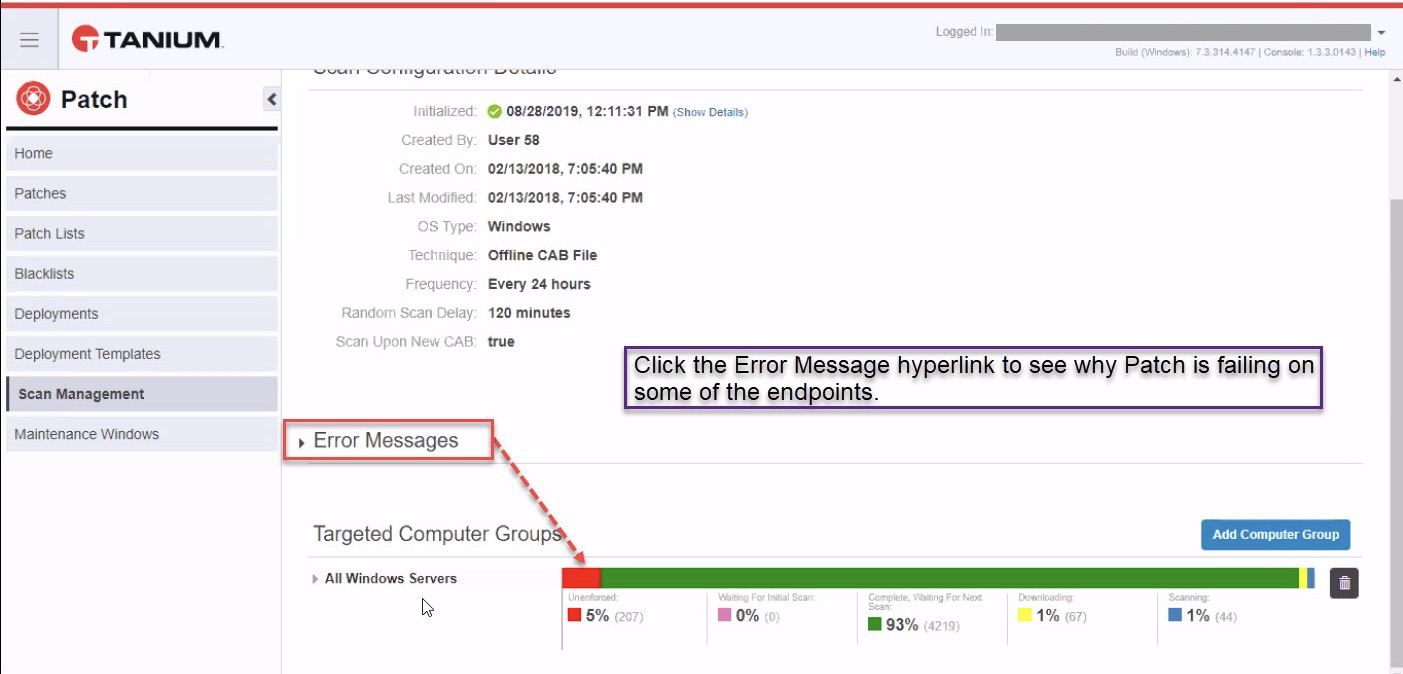
Task: Click the green Complete legend swatch
Action: pyautogui.click(x=875, y=624)
